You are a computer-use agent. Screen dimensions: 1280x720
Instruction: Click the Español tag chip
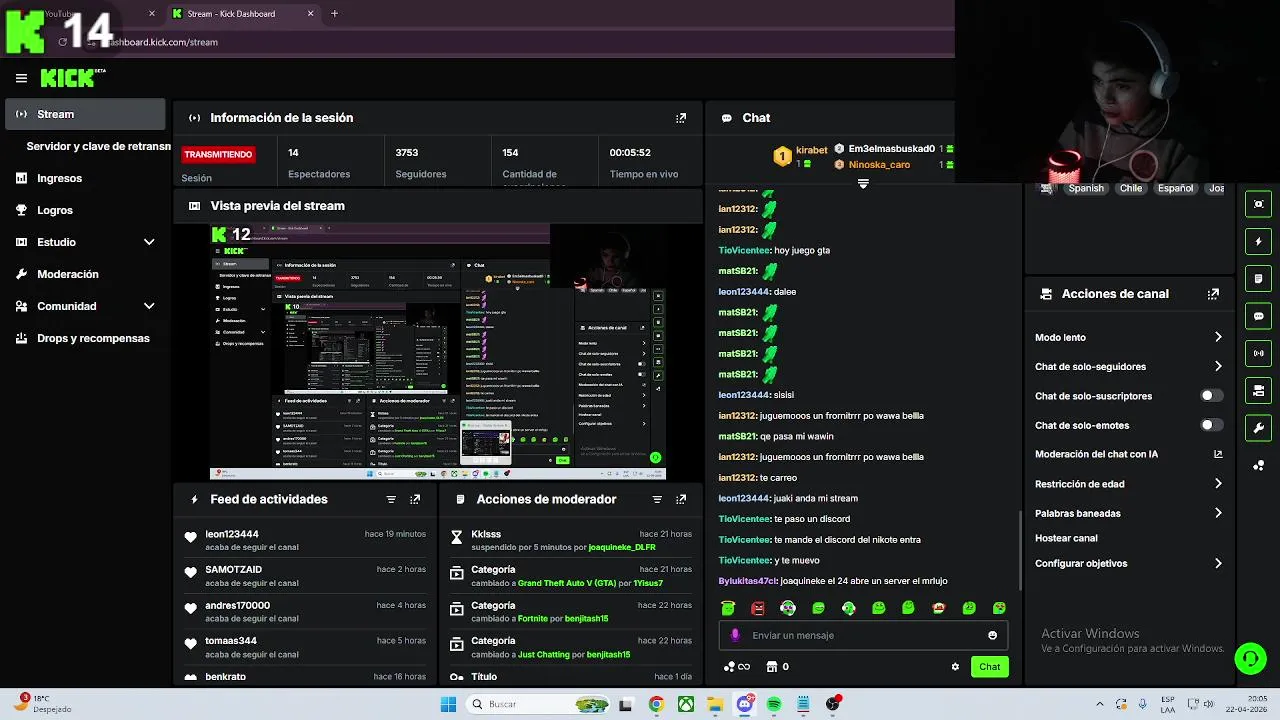[x=1175, y=188]
